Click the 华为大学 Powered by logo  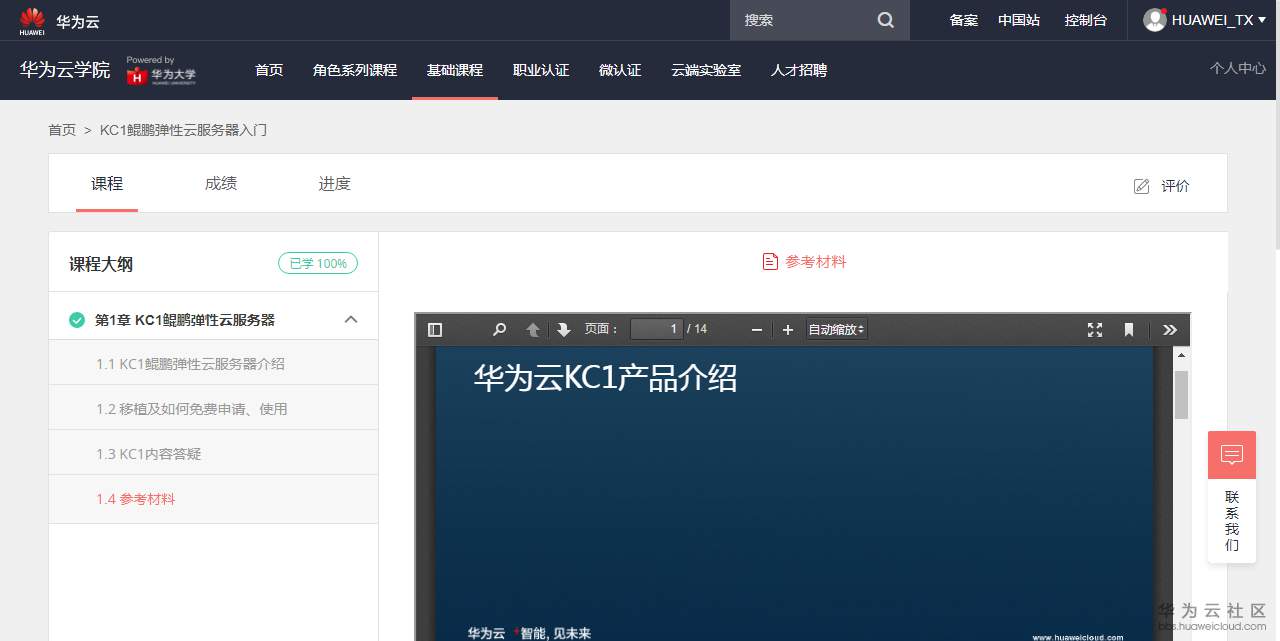161,70
